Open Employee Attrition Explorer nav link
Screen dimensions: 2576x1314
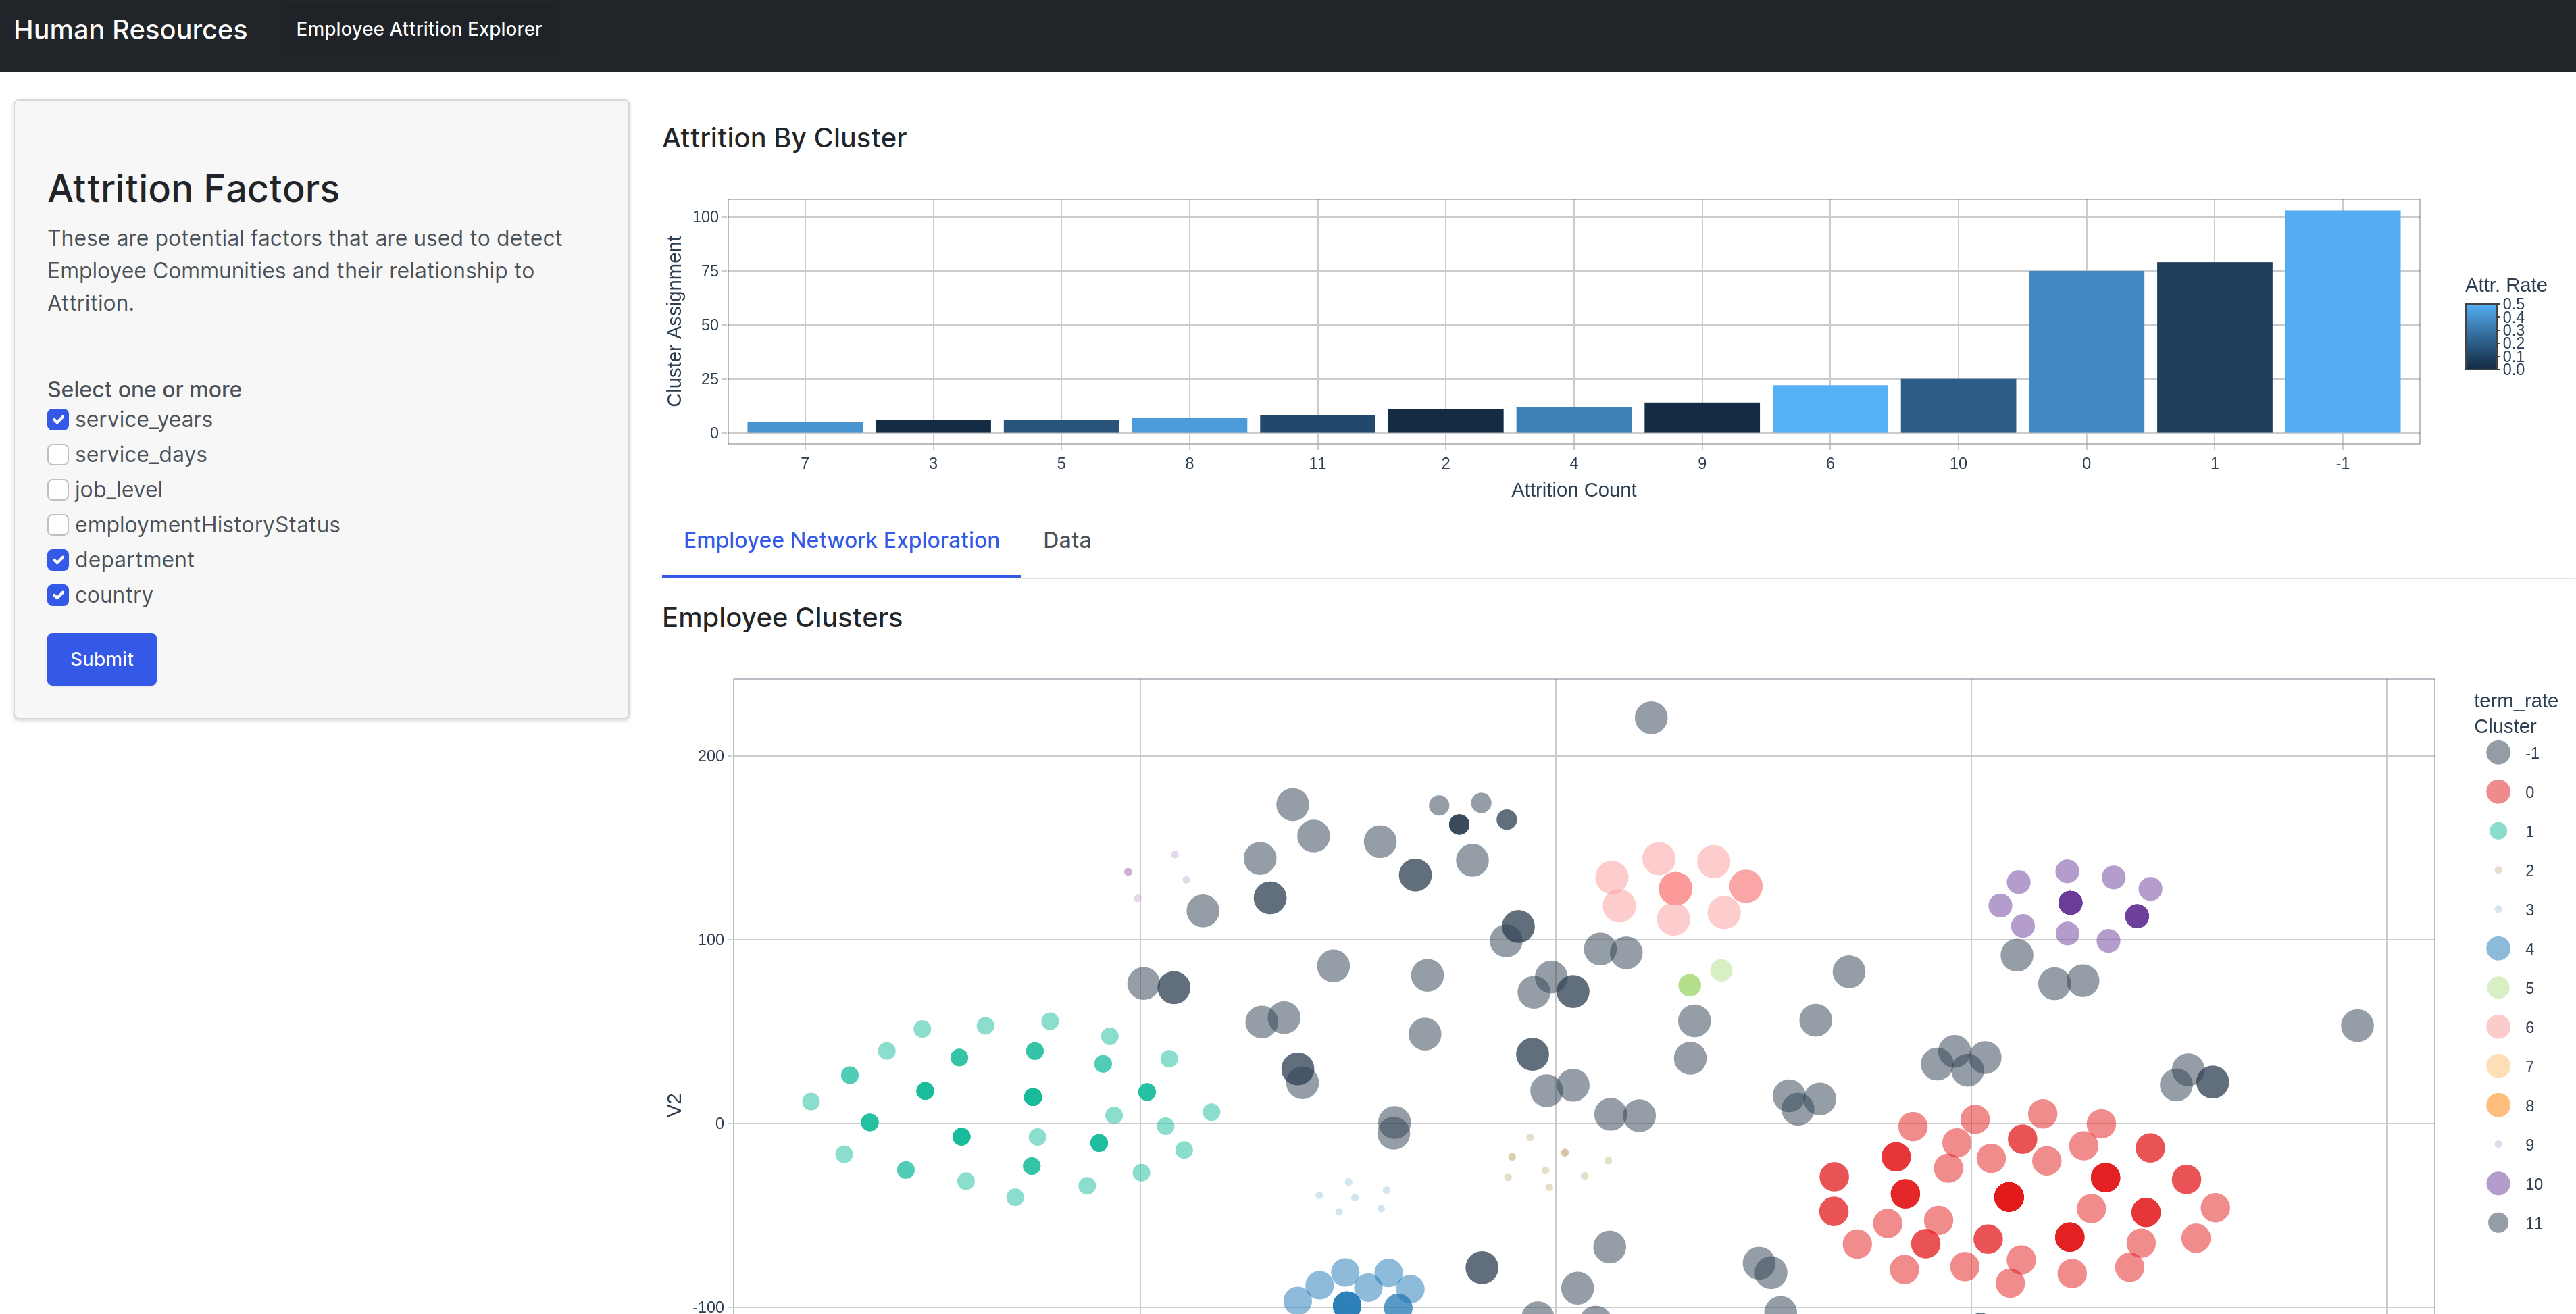(419, 29)
